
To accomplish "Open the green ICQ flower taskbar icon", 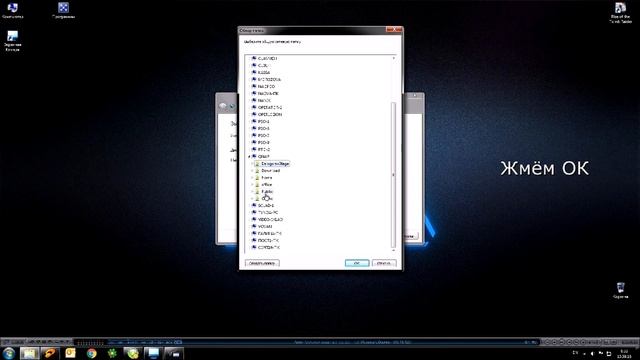I will click(112, 353).
